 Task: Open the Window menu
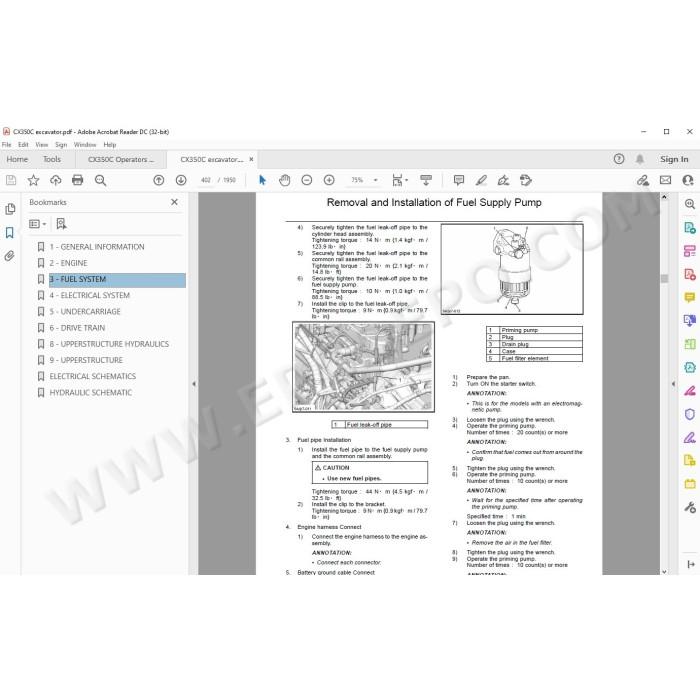click(x=85, y=145)
